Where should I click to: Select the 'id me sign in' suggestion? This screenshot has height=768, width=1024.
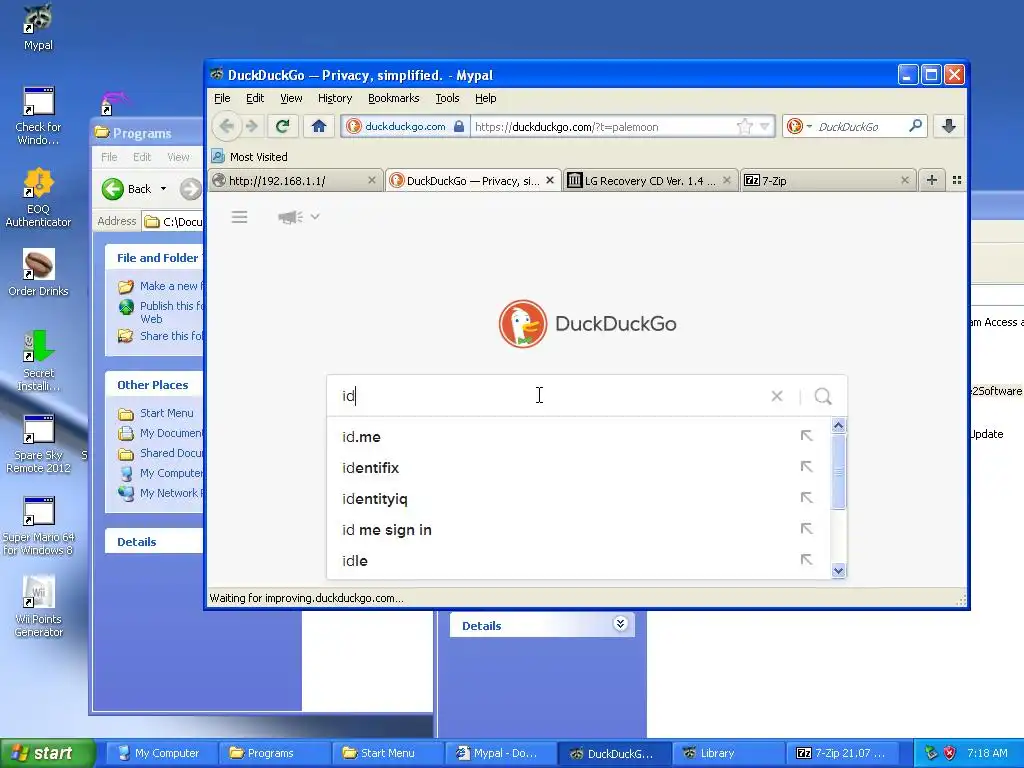tap(387, 530)
